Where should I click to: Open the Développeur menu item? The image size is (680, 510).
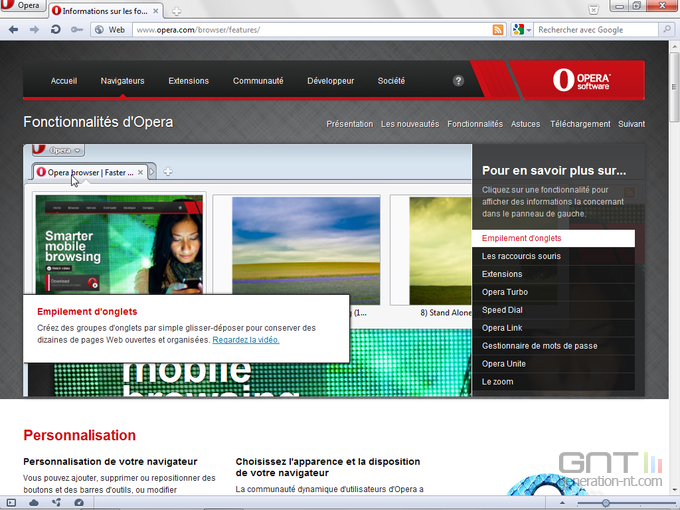(330, 81)
